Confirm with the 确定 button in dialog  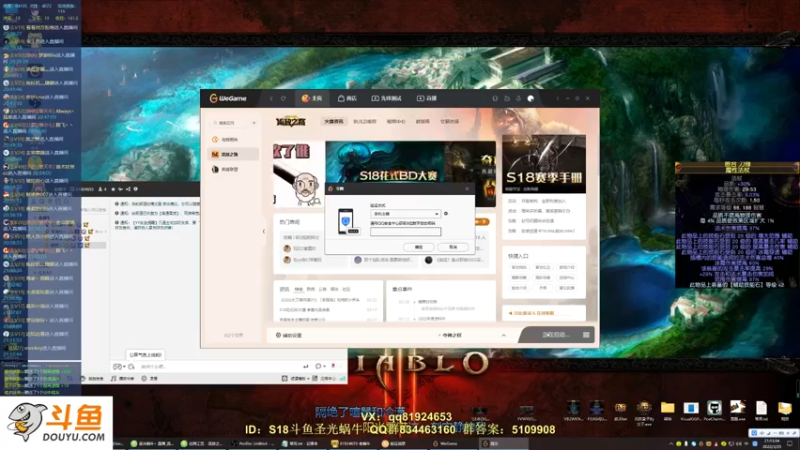419,247
